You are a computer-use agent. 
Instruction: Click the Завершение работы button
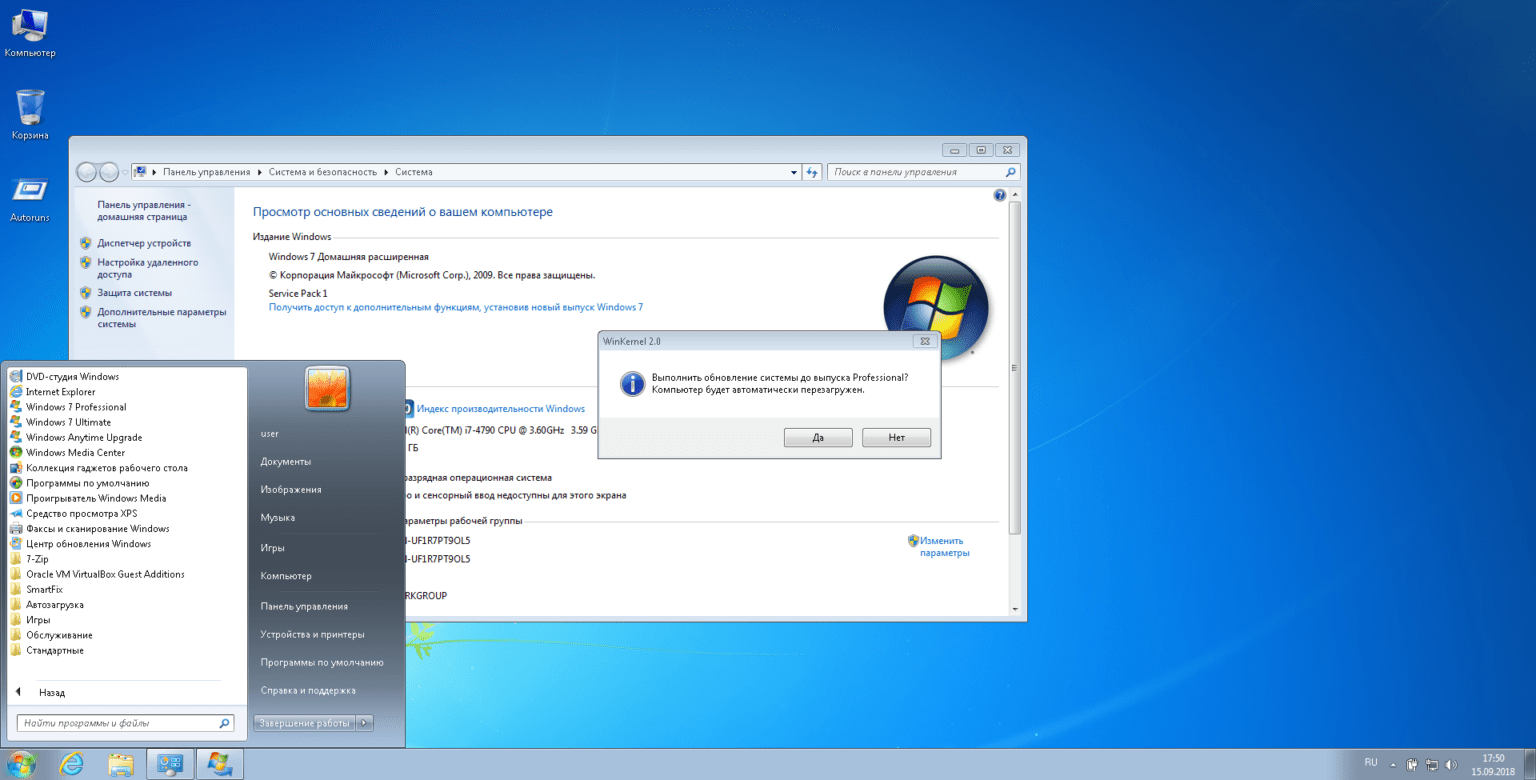(x=304, y=723)
